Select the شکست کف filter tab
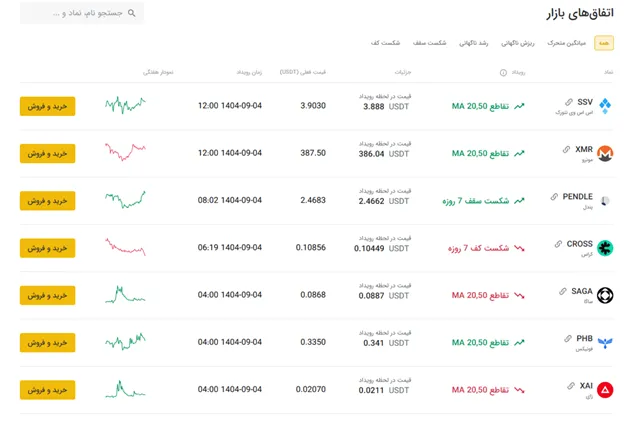The image size is (624, 421). [385, 43]
